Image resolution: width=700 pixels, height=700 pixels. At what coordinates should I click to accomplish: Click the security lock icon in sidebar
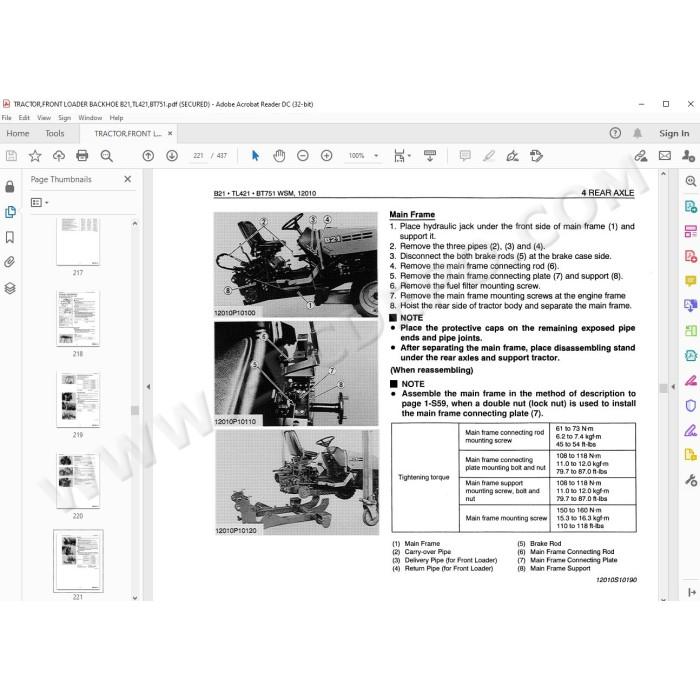point(10,187)
